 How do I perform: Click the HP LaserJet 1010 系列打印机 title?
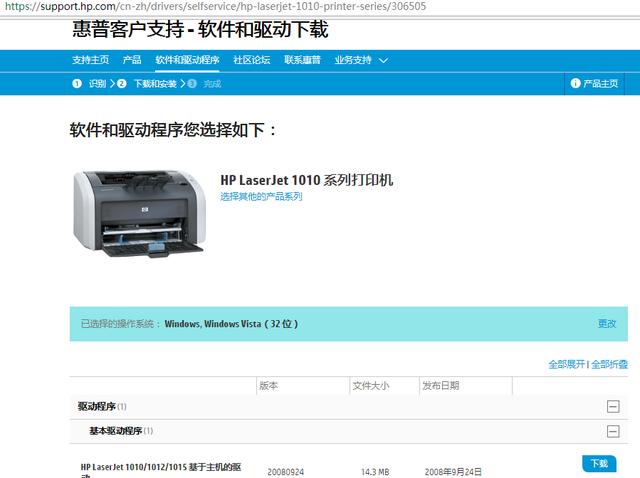pos(307,180)
